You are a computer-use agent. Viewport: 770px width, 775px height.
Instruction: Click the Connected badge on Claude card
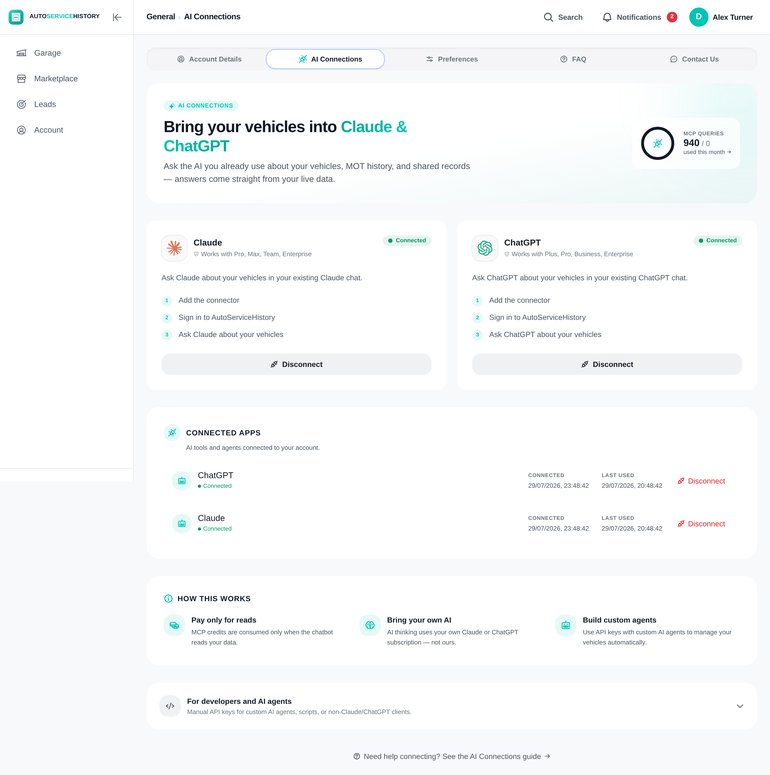point(407,241)
